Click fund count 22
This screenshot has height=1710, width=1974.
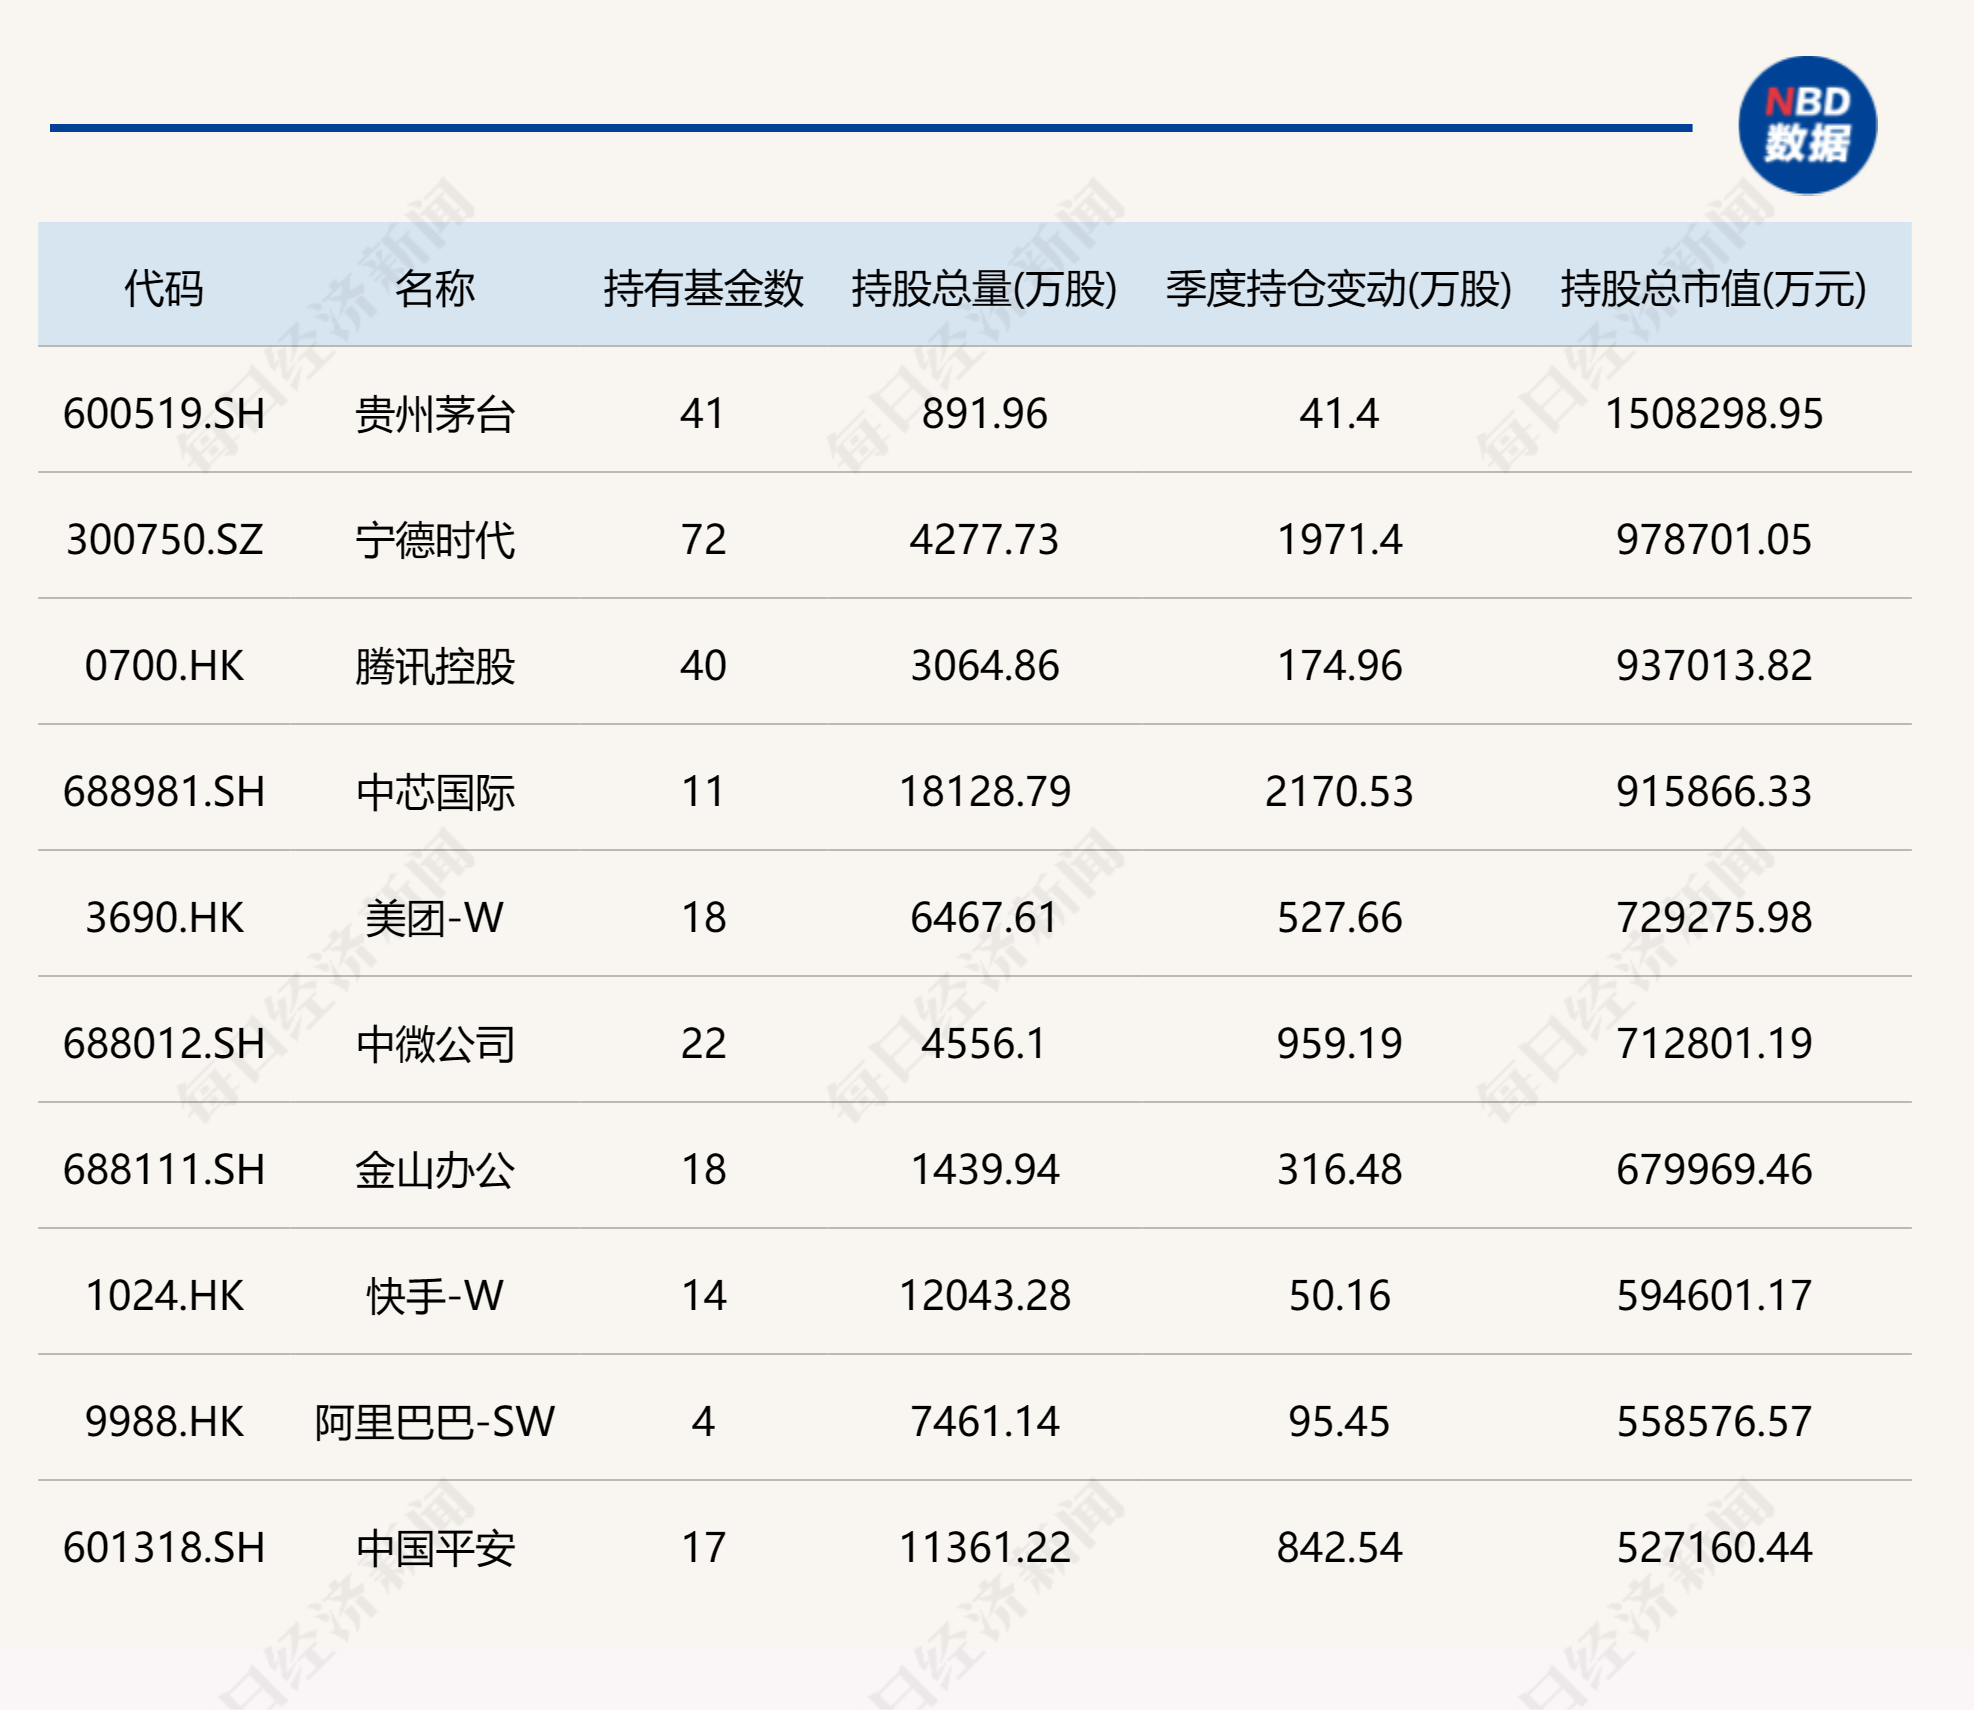(x=703, y=1044)
